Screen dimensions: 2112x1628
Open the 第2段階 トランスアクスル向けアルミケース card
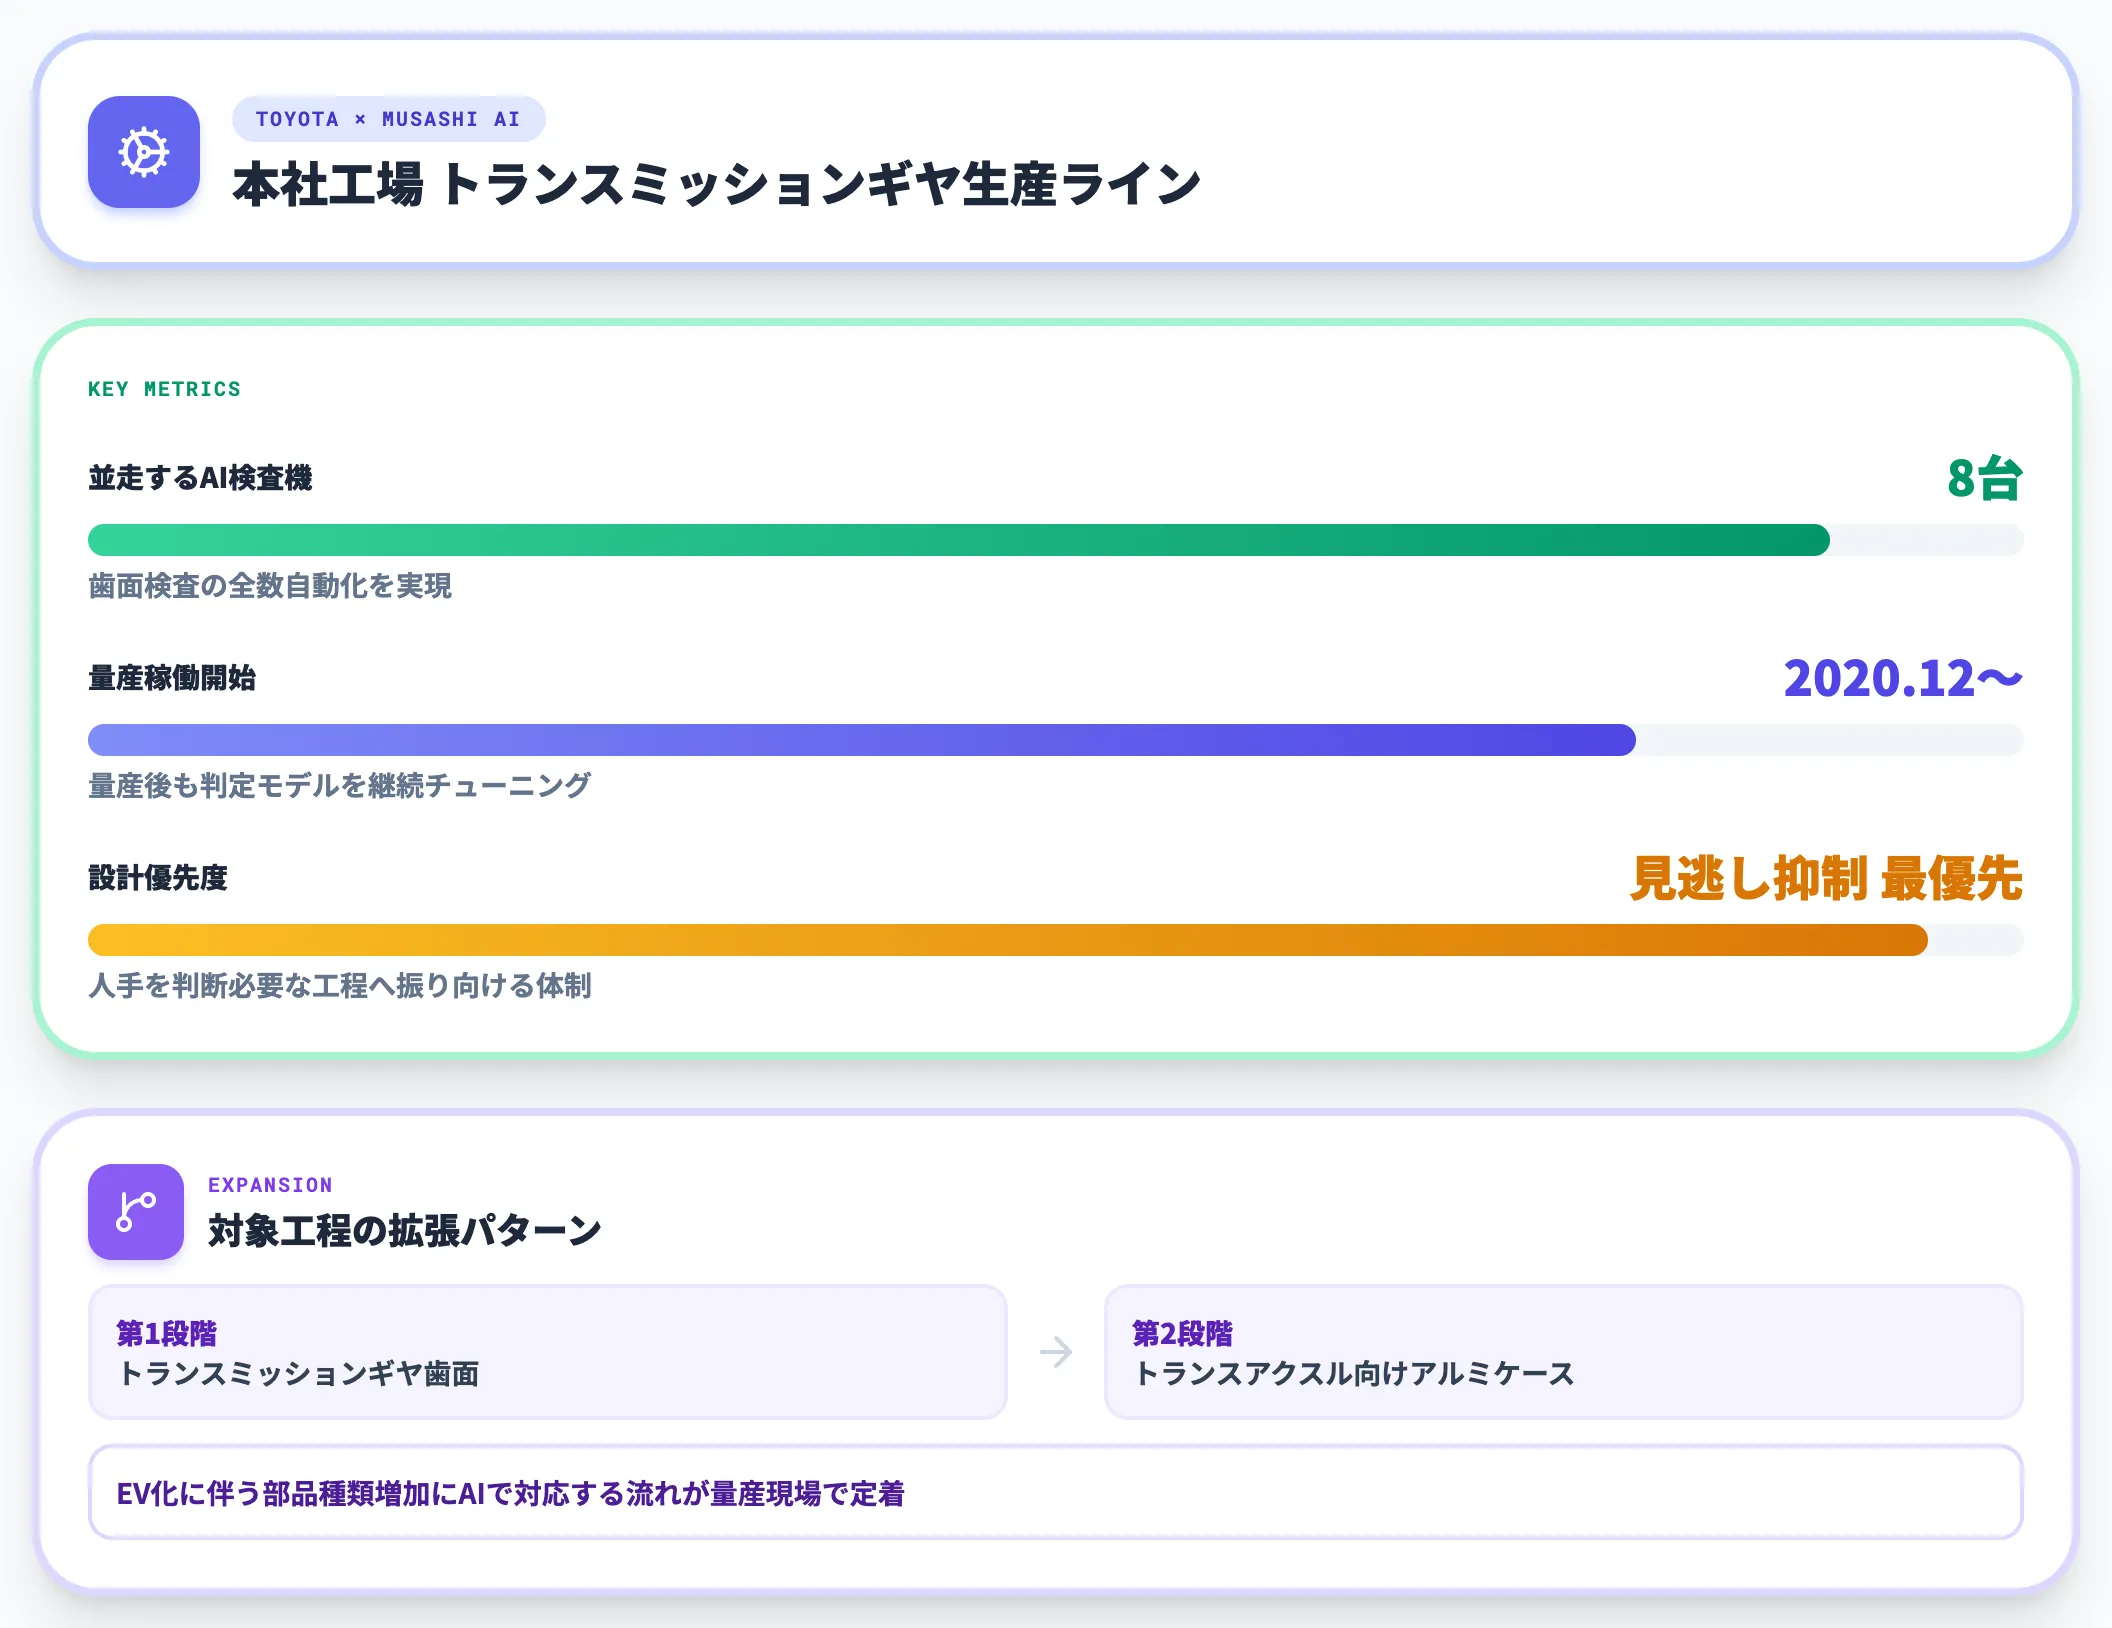pos(1564,1352)
